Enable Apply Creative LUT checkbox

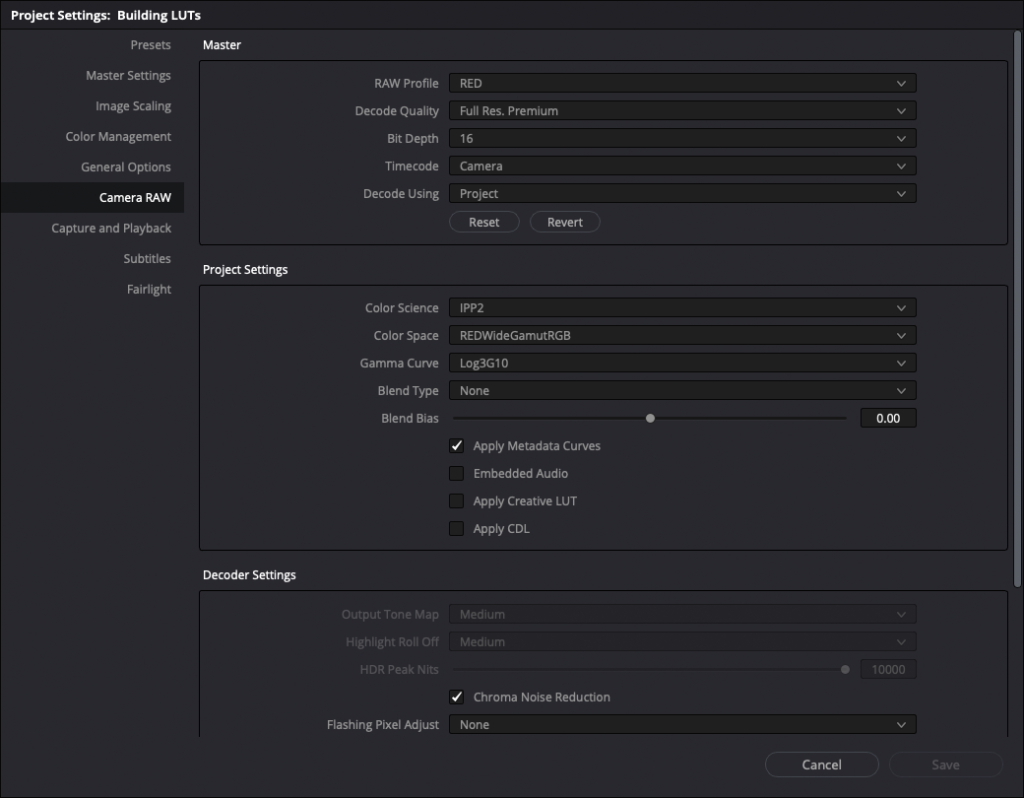tap(457, 501)
